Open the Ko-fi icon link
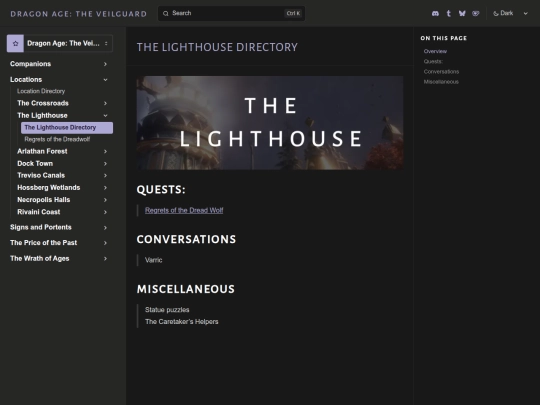 [476, 13]
